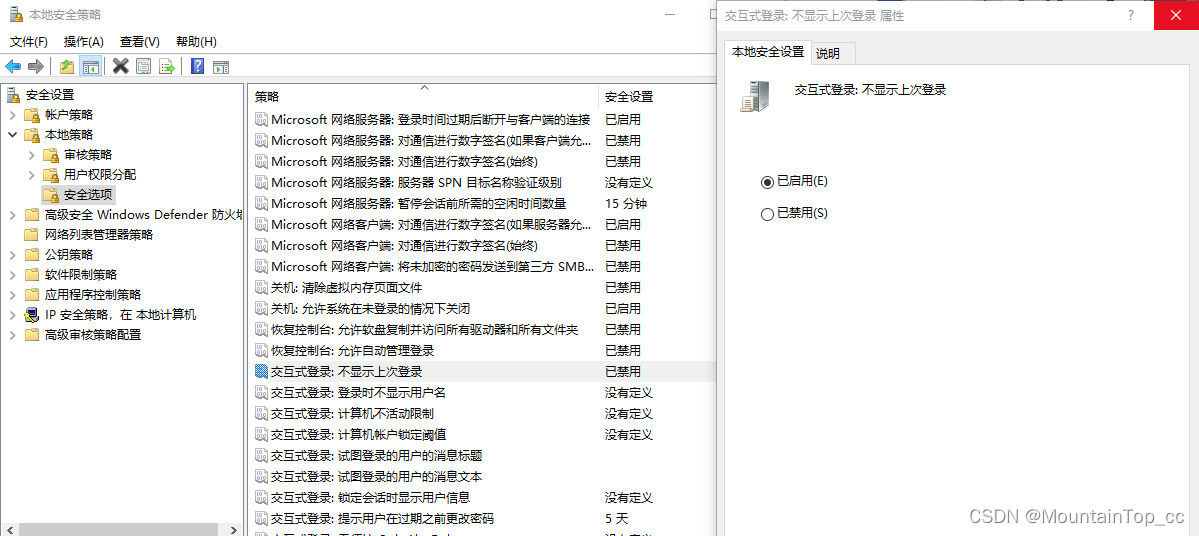This screenshot has height=536, width=1199.
Task: Click the folder icon beside 用户权限分配
Action: coord(50,174)
